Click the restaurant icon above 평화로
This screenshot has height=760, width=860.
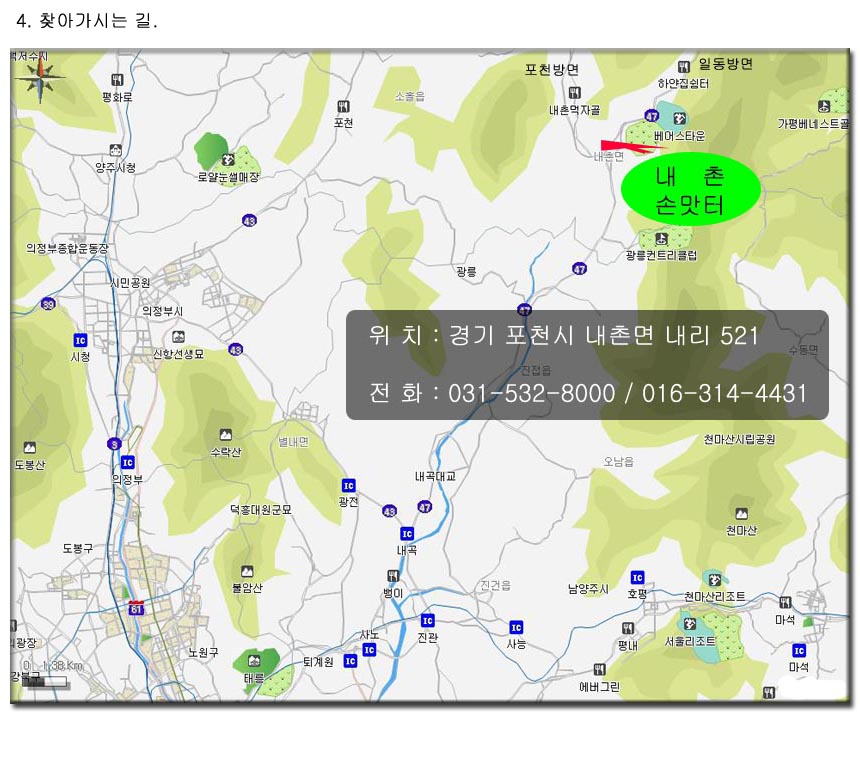[117, 79]
